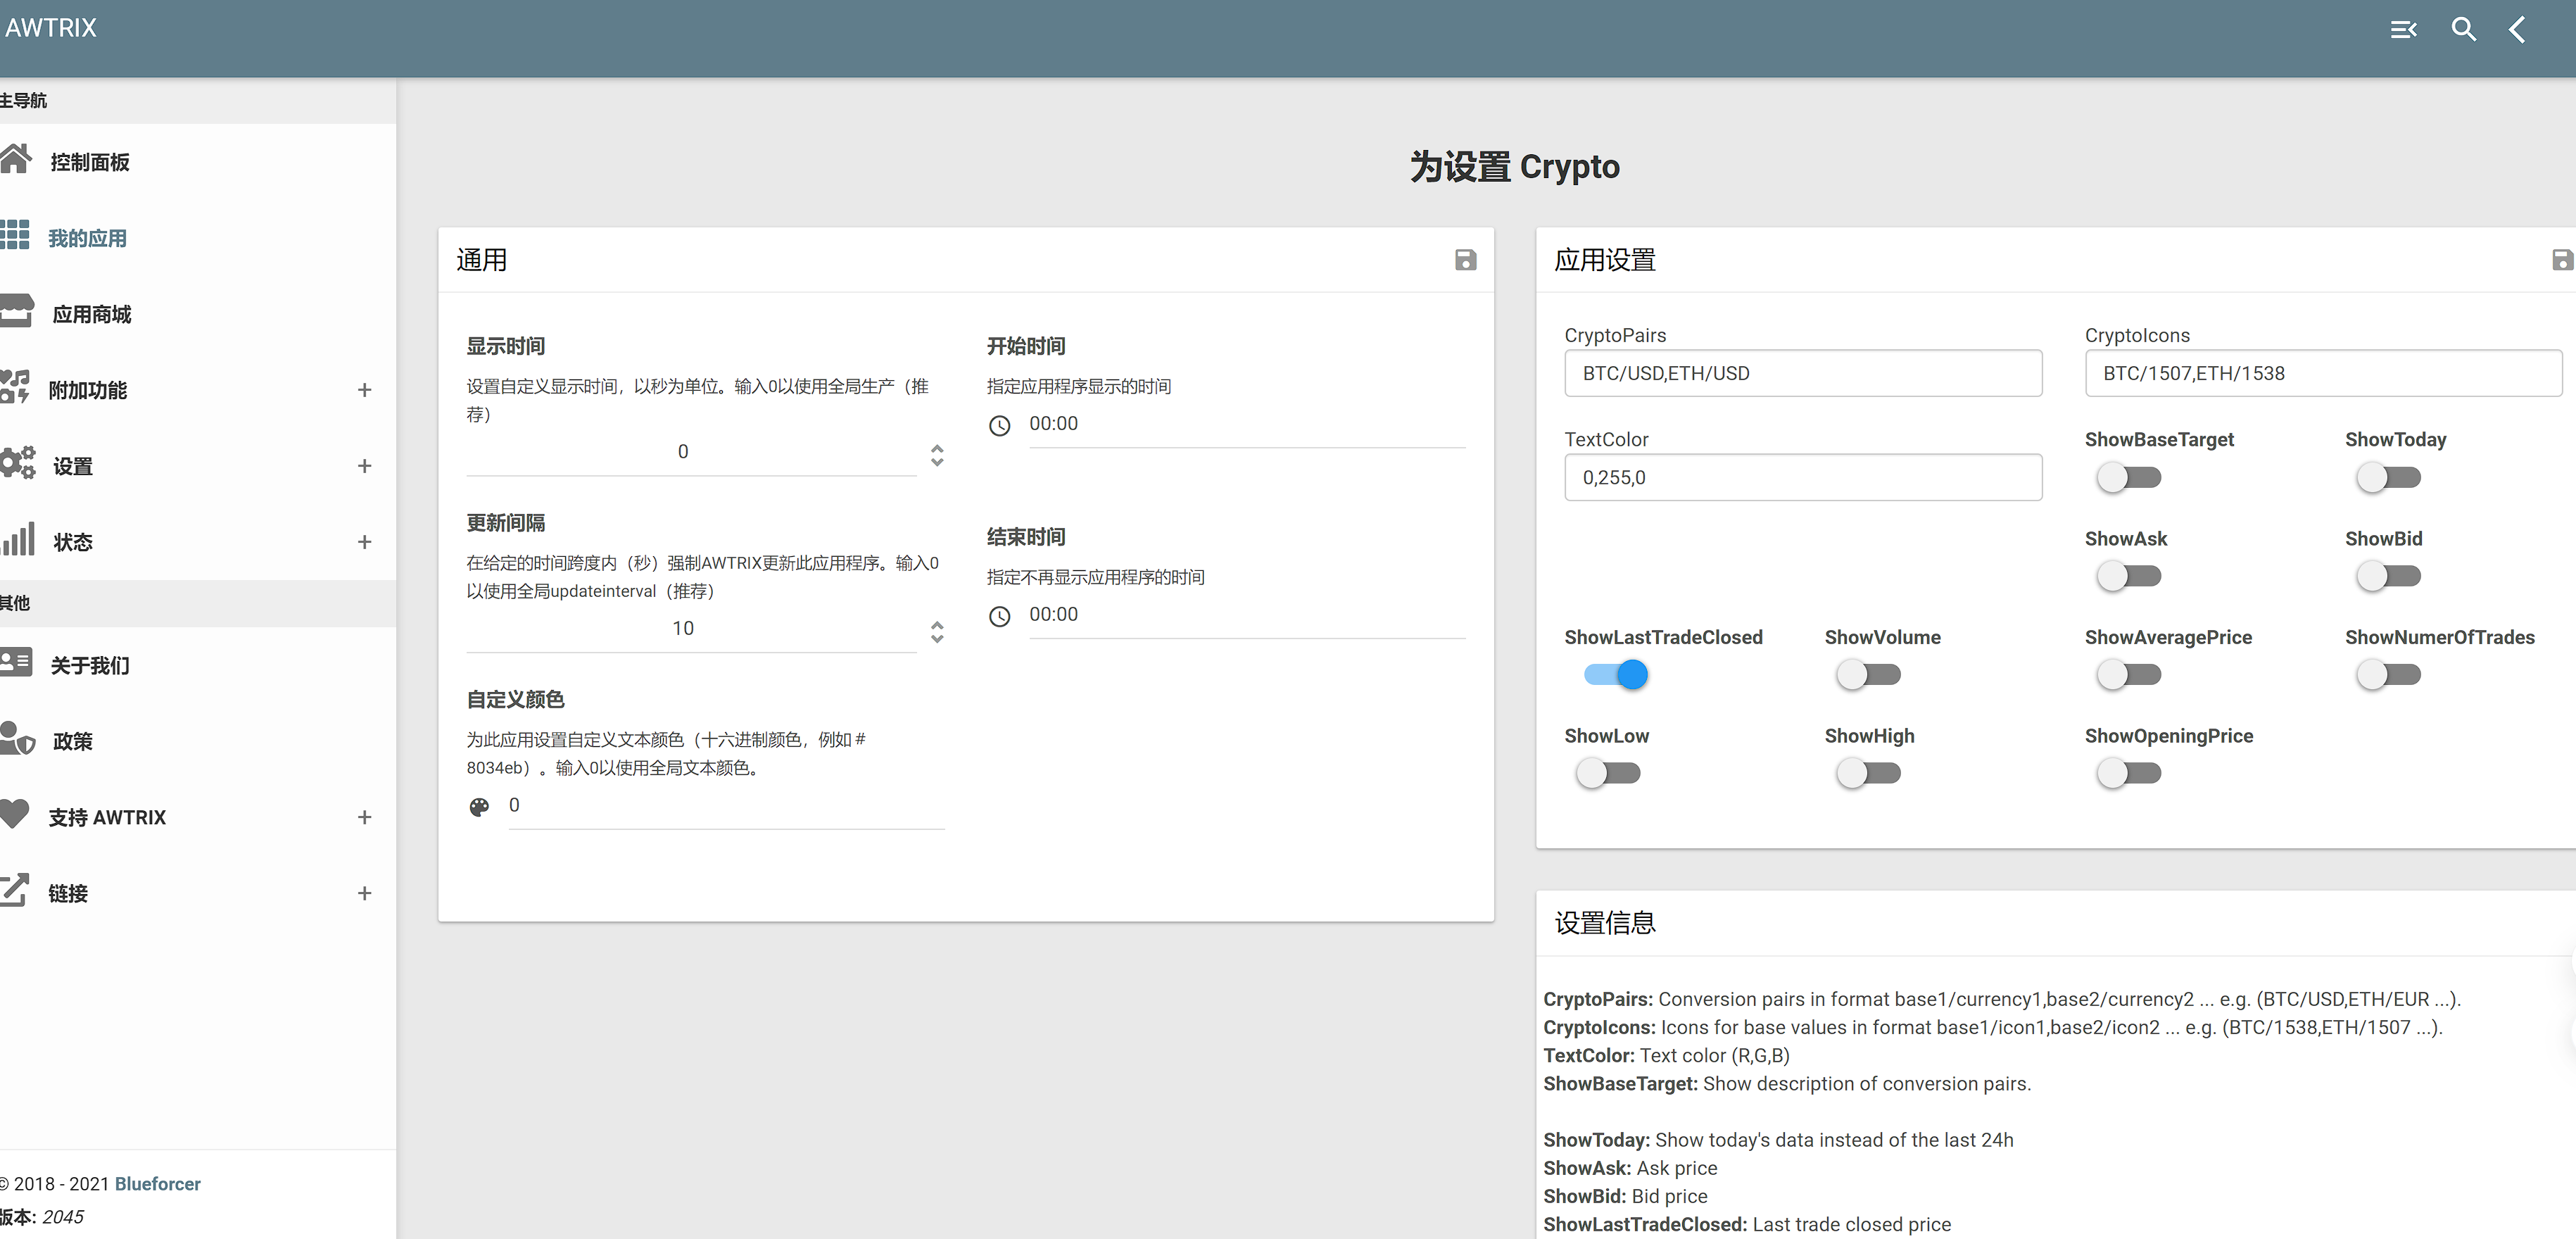Click the color palette icon for 自定义颜色
The width and height of the screenshot is (2576, 1239).
tap(479, 807)
